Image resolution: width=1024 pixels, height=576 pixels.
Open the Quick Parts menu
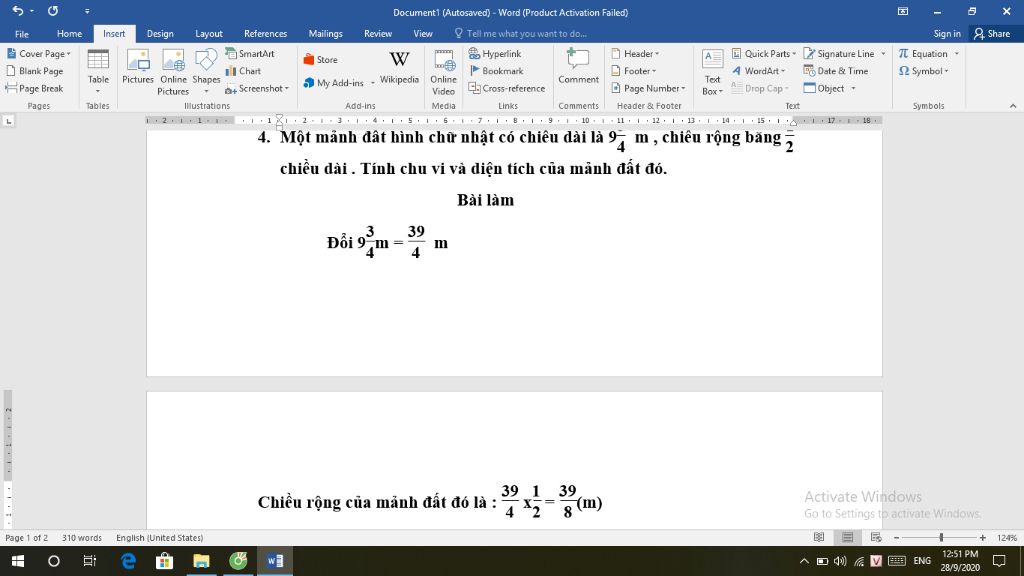(x=764, y=54)
